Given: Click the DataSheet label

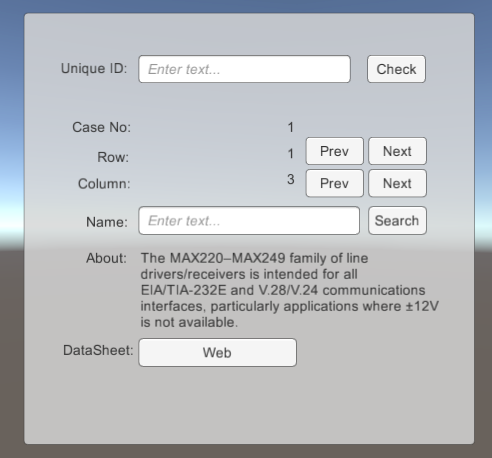Looking at the screenshot, I should (x=98, y=350).
